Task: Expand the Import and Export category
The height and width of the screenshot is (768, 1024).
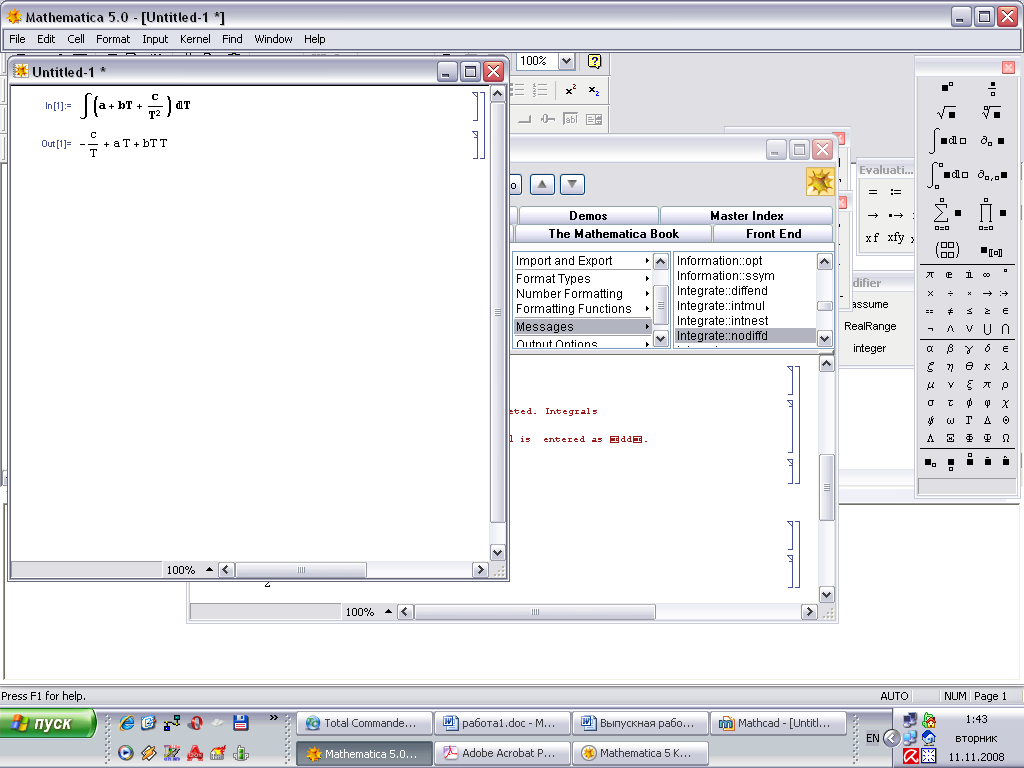Action: pos(583,261)
